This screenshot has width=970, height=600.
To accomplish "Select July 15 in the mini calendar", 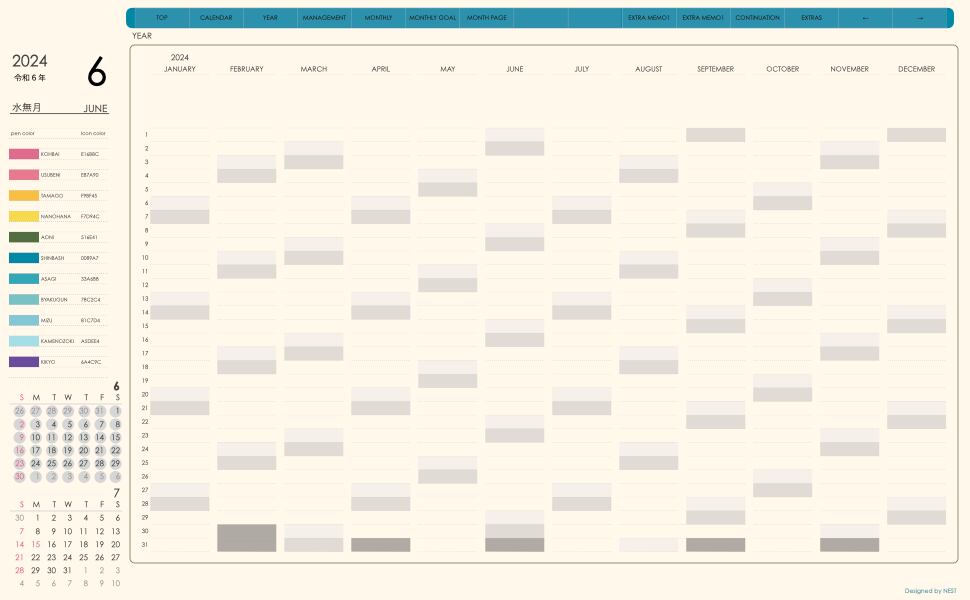I will click(36, 544).
